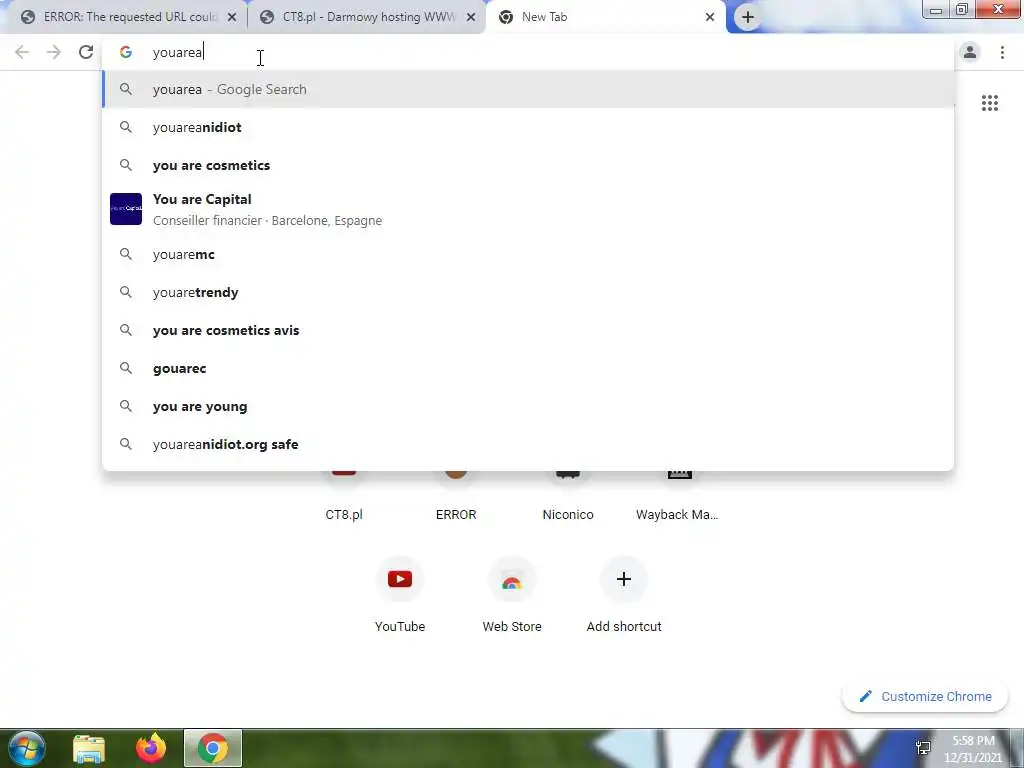Select the you are young suggestion
Screen dimensions: 1024x768
click(x=528, y=406)
